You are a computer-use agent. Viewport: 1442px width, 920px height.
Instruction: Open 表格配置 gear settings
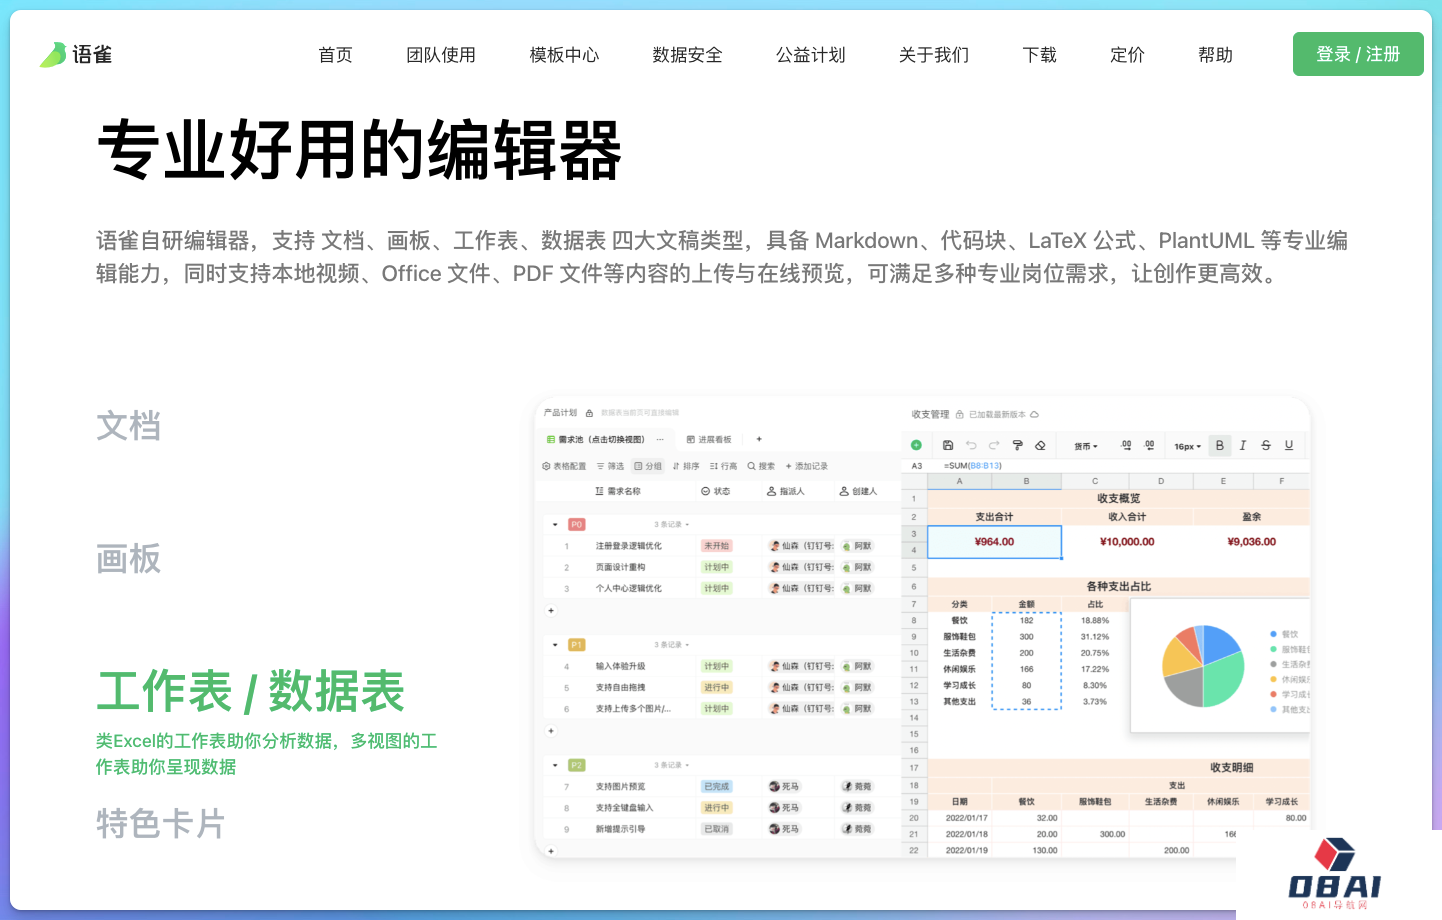pos(564,466)
